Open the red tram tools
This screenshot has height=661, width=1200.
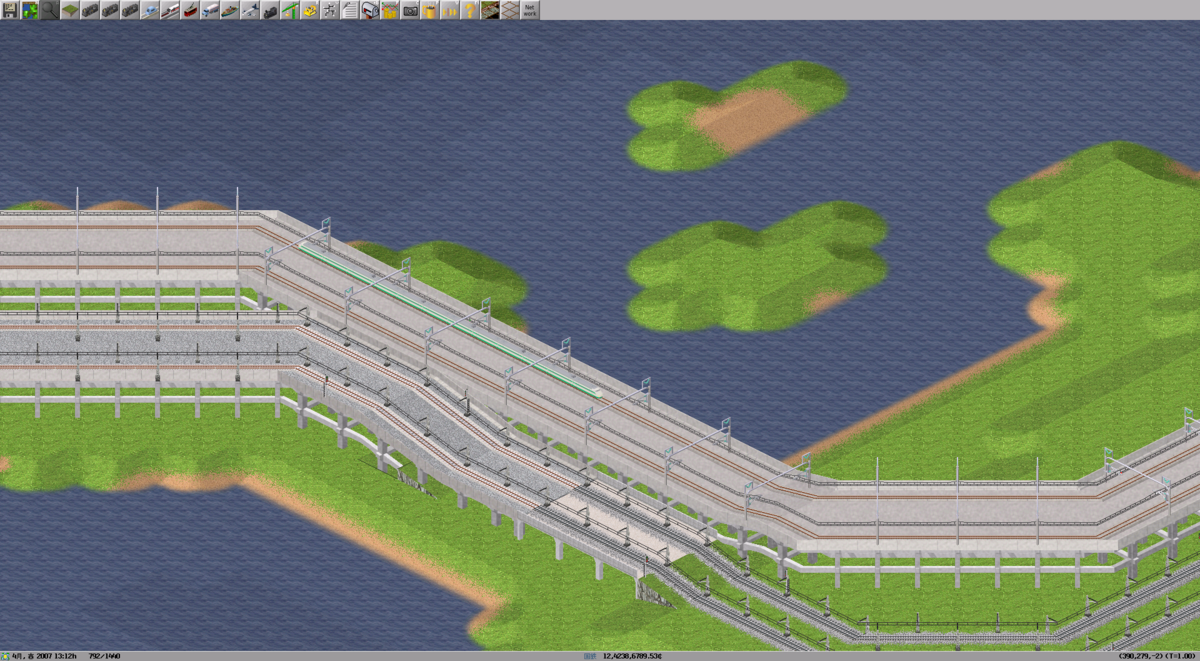190,10
